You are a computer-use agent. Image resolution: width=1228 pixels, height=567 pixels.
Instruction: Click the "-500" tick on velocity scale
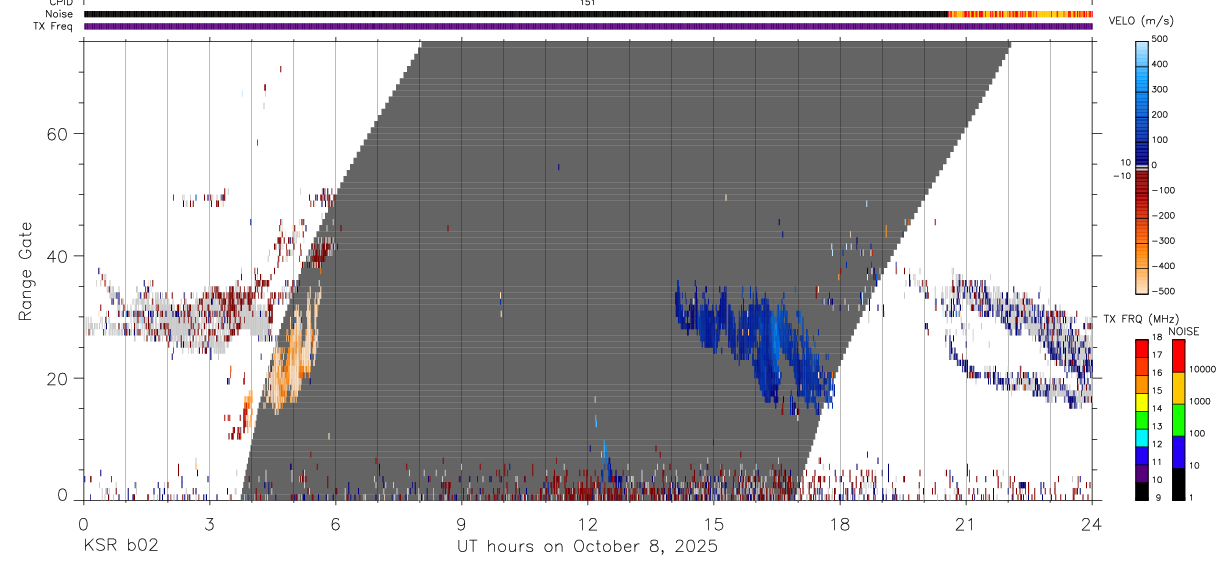point(1166,291)
